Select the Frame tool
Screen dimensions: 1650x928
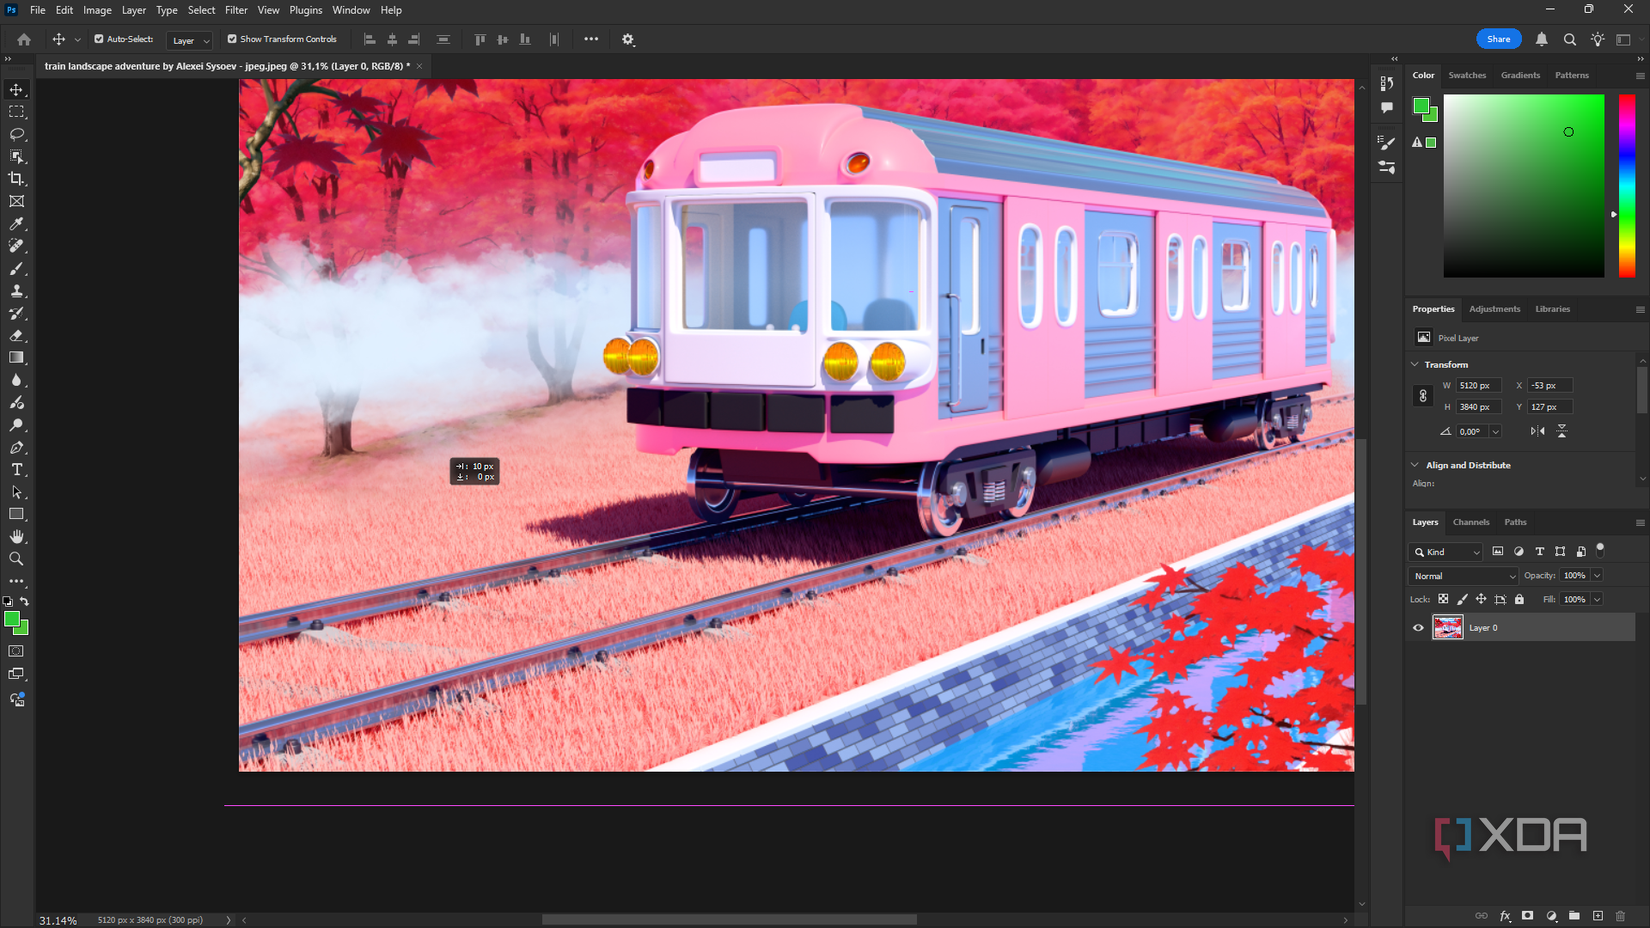click(17, 201)
